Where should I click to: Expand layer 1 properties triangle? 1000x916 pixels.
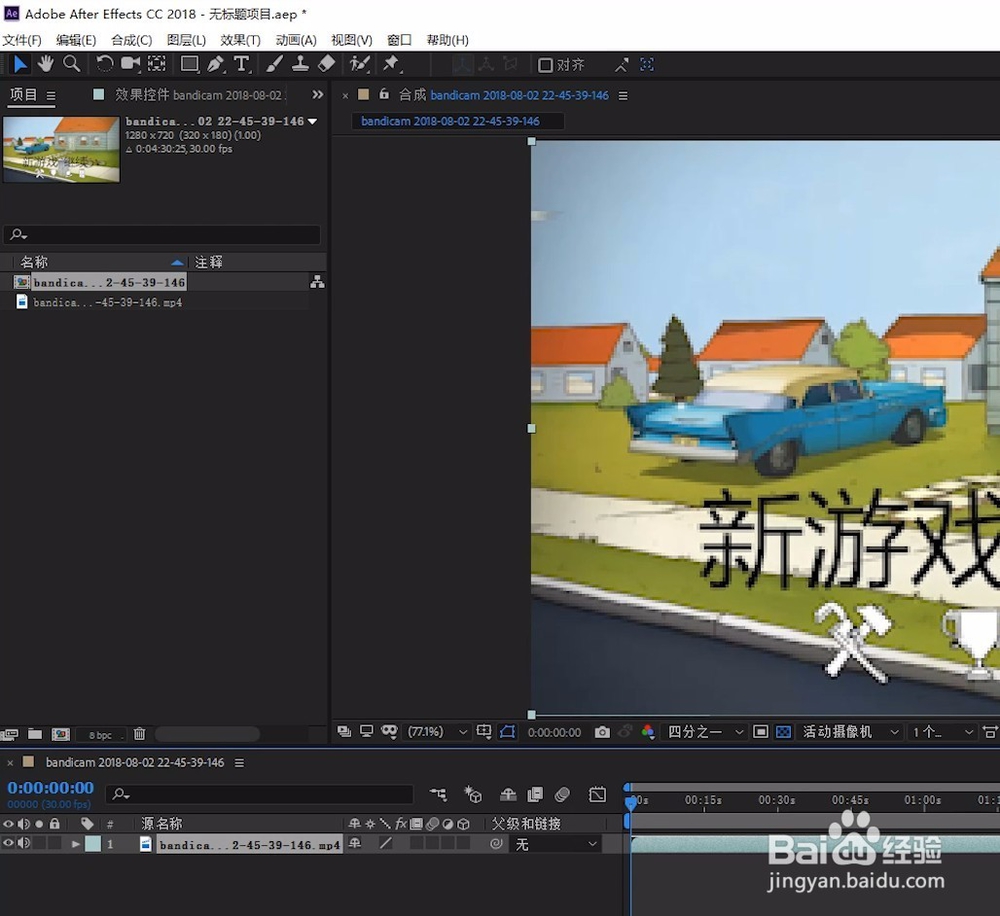pyautogui.click(x=76, y=844)
